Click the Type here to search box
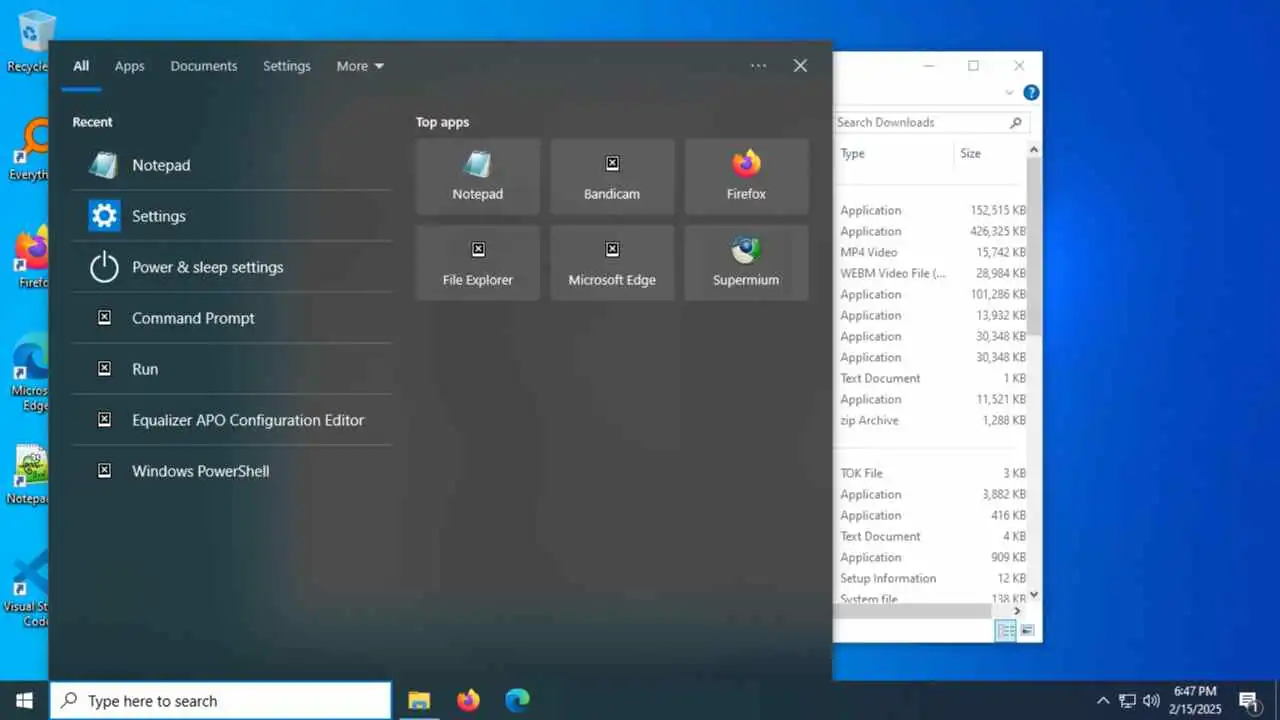The width and height of the screenshot is (1280, 720). click(221, 701)
